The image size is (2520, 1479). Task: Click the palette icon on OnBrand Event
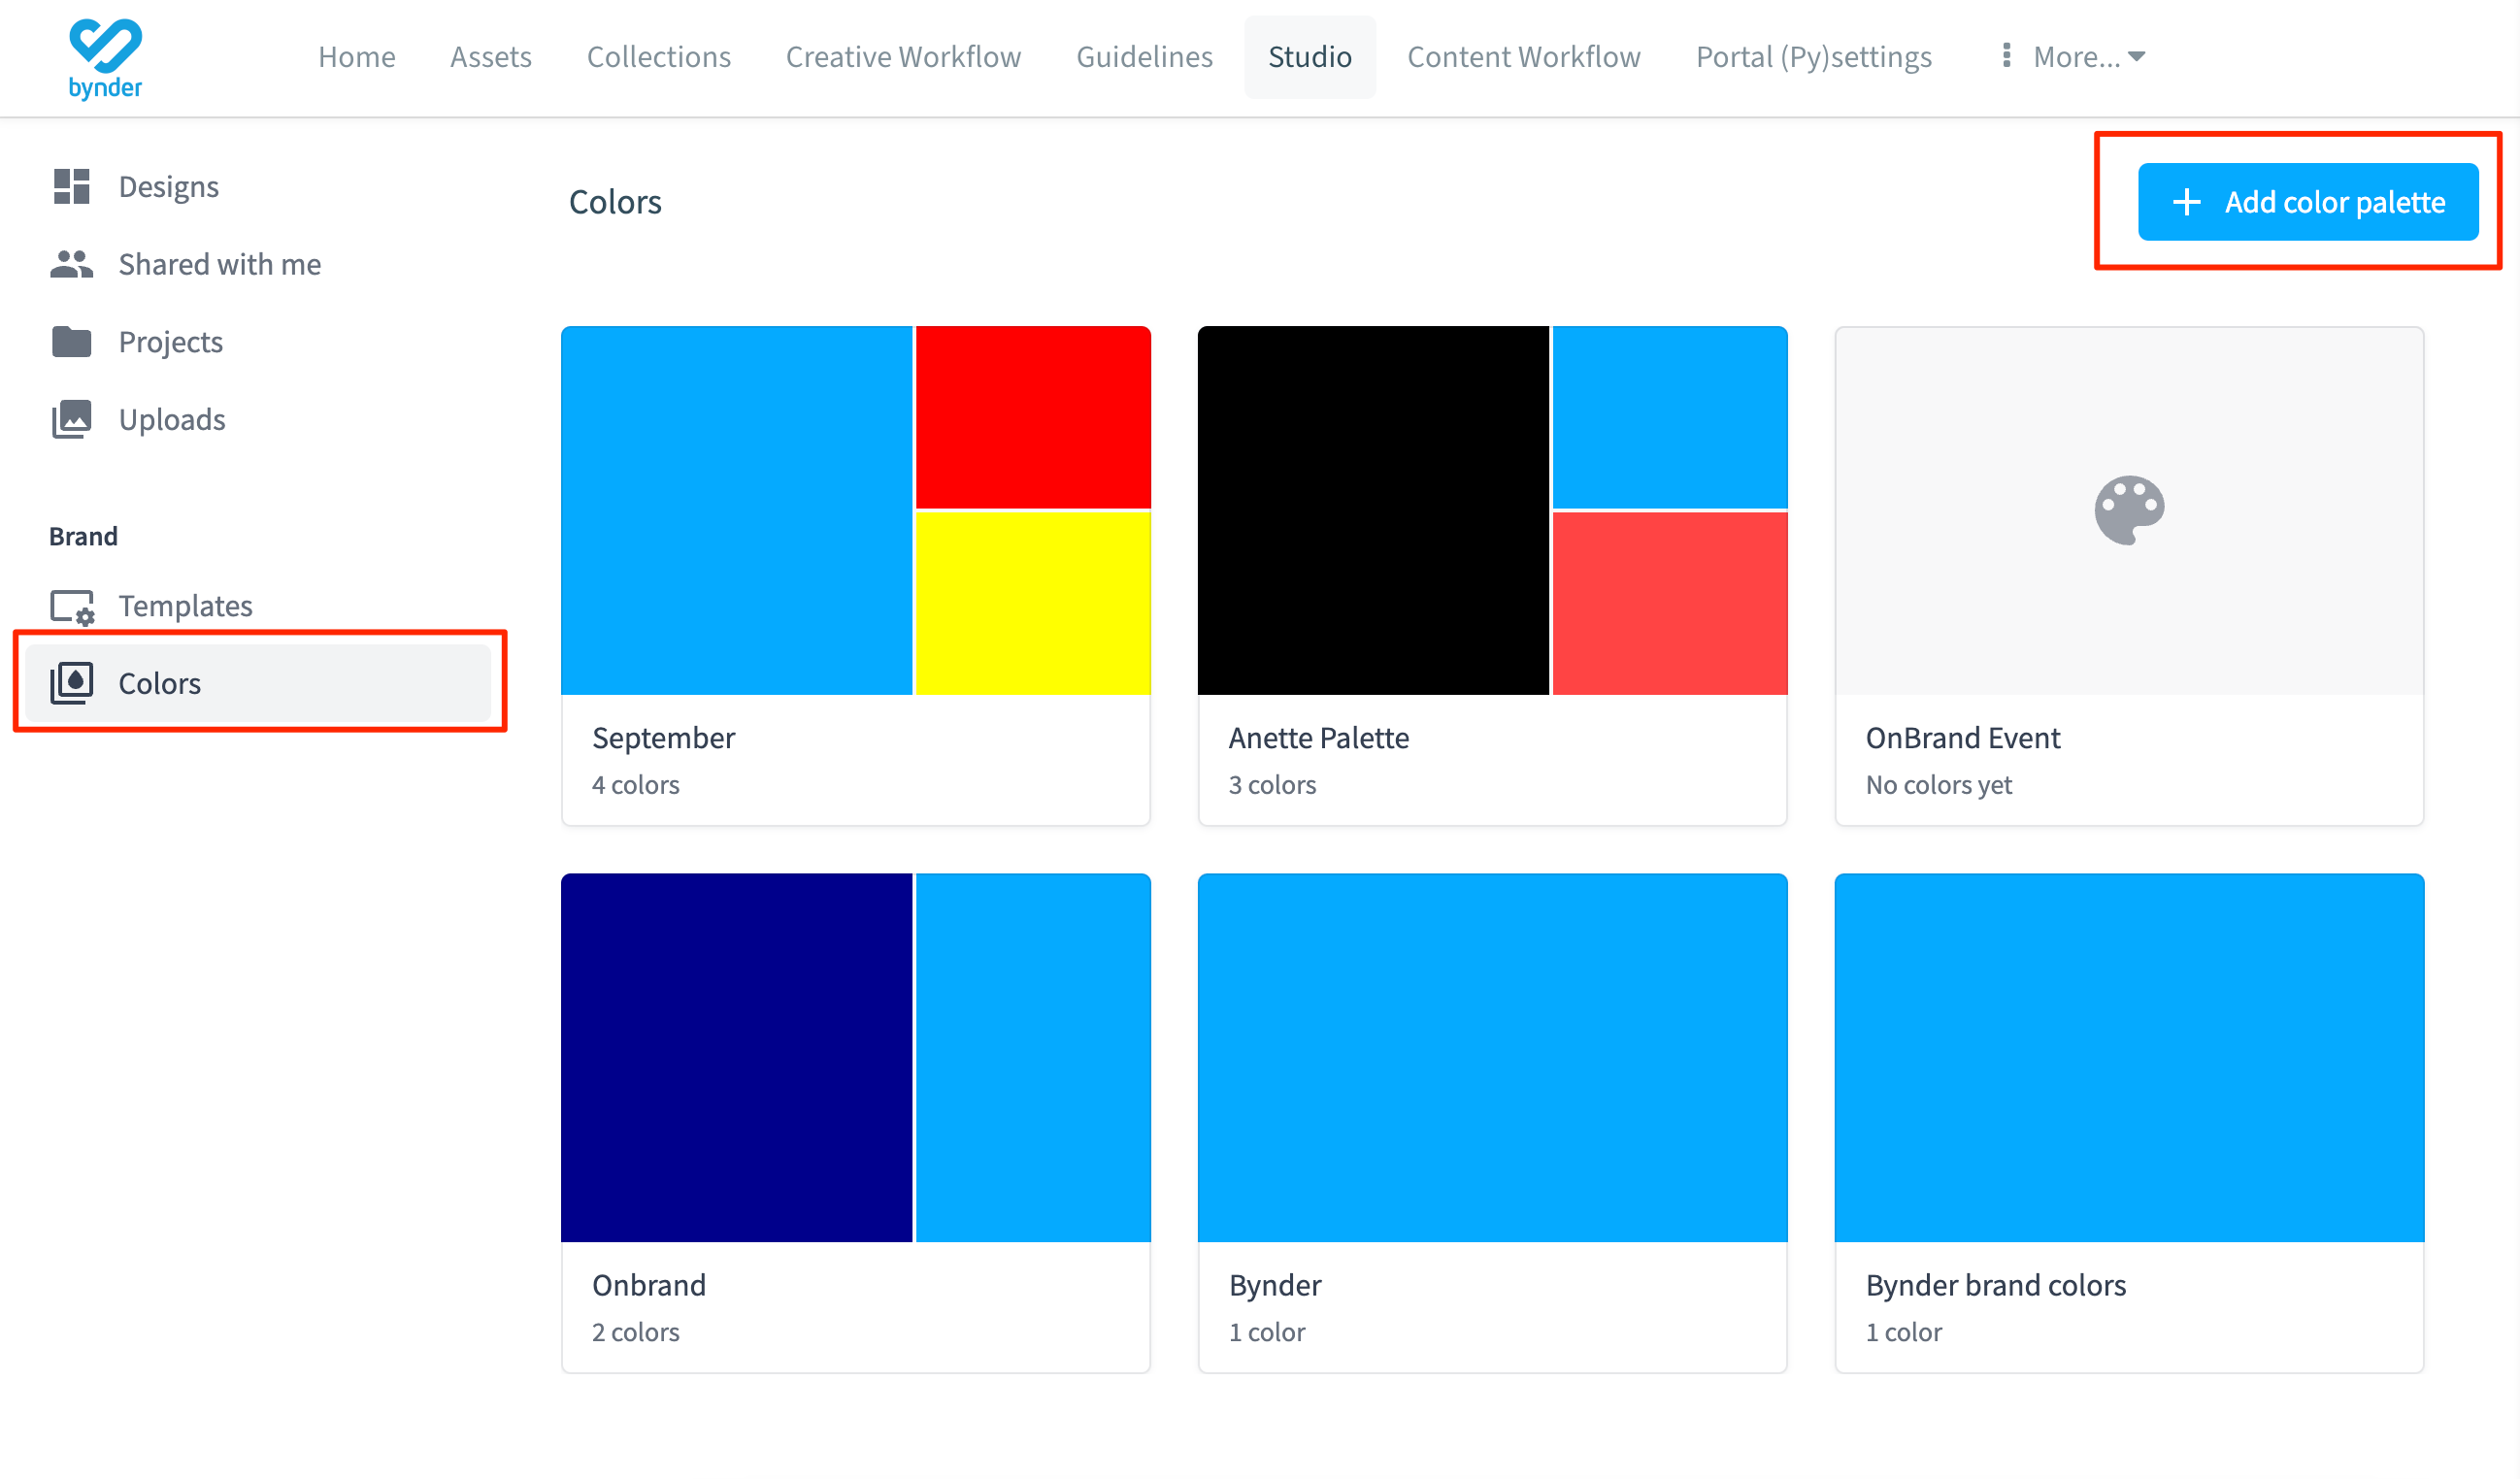(x=2129, y=510)
